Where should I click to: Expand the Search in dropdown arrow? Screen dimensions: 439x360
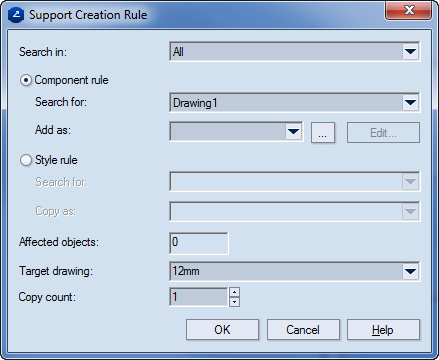(410, 52)
